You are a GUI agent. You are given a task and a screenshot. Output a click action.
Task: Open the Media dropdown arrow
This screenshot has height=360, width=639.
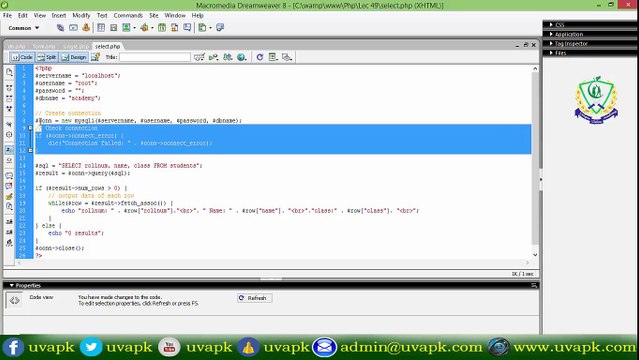pos(152,28)
